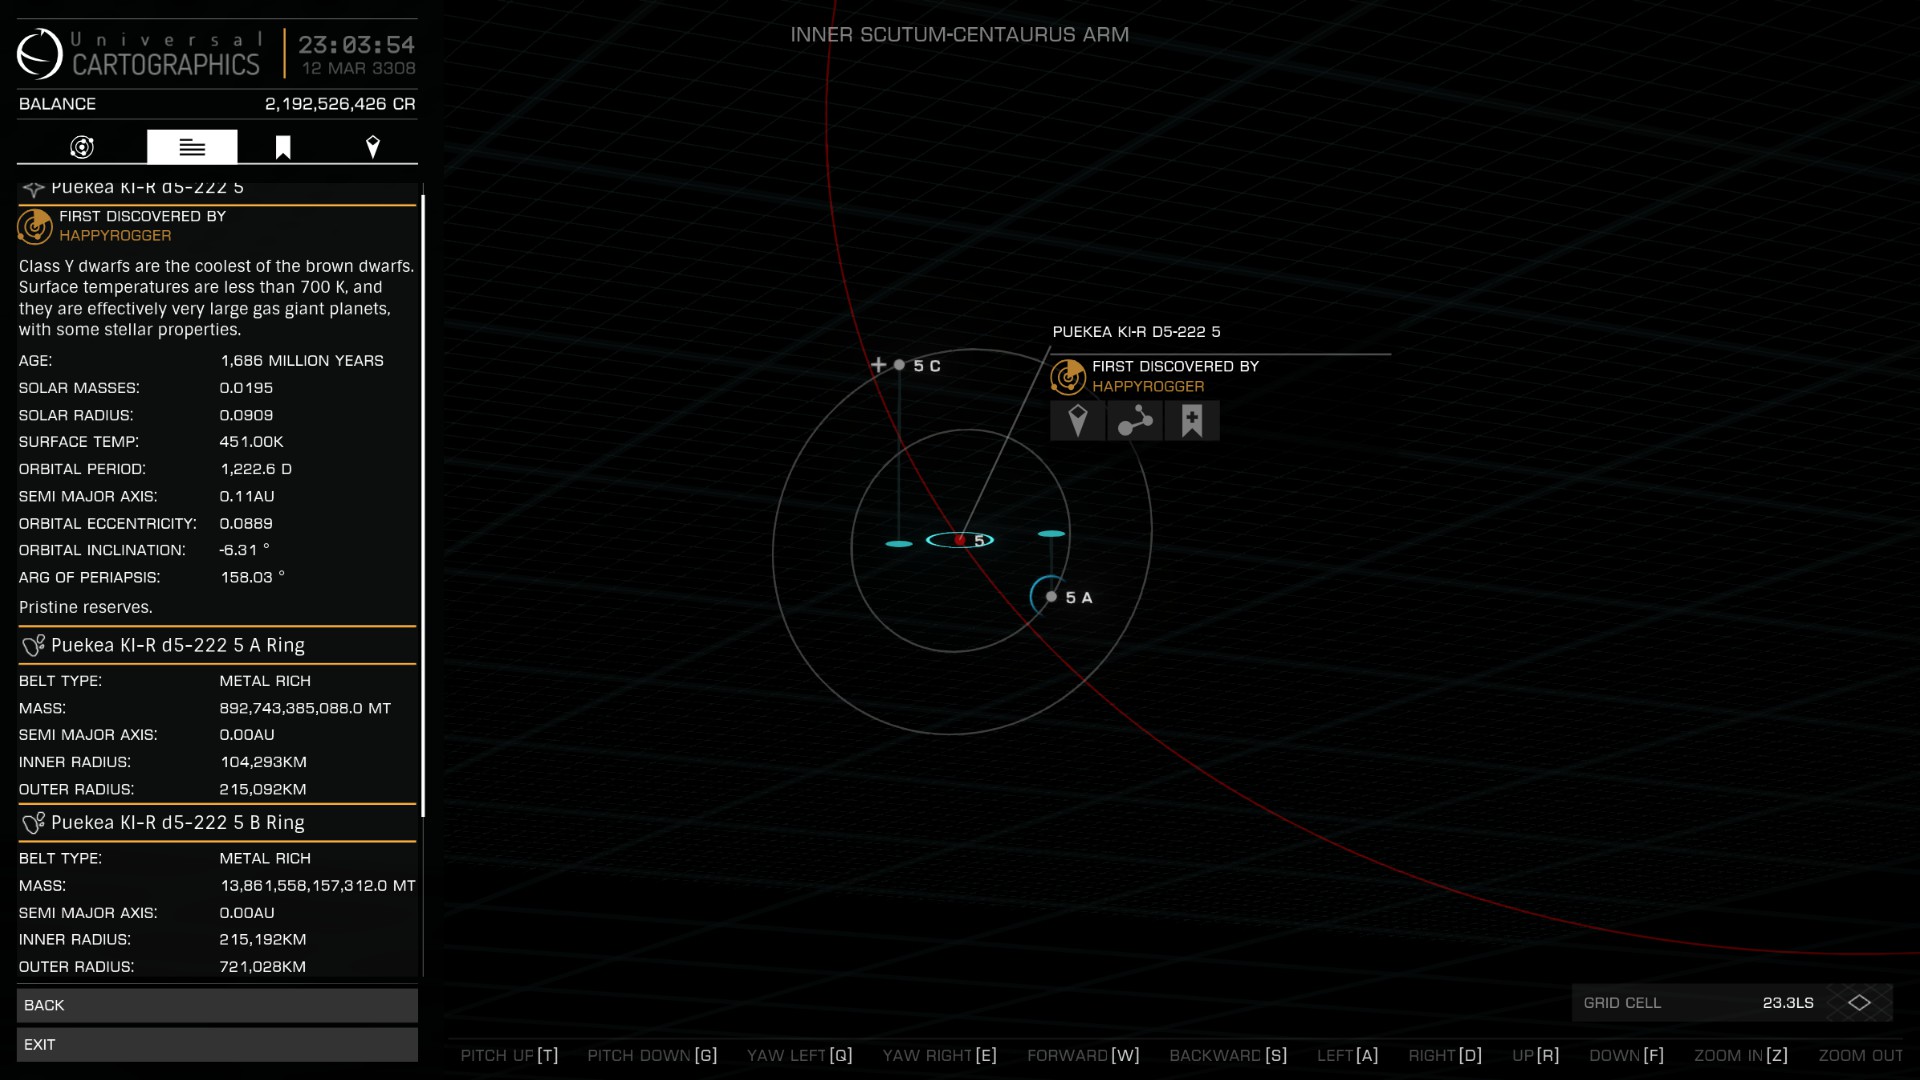Click the BACKWARD [S] control hint
The height and width of the screenshot is (1080, 1920).
[x=1228, y=1055]
